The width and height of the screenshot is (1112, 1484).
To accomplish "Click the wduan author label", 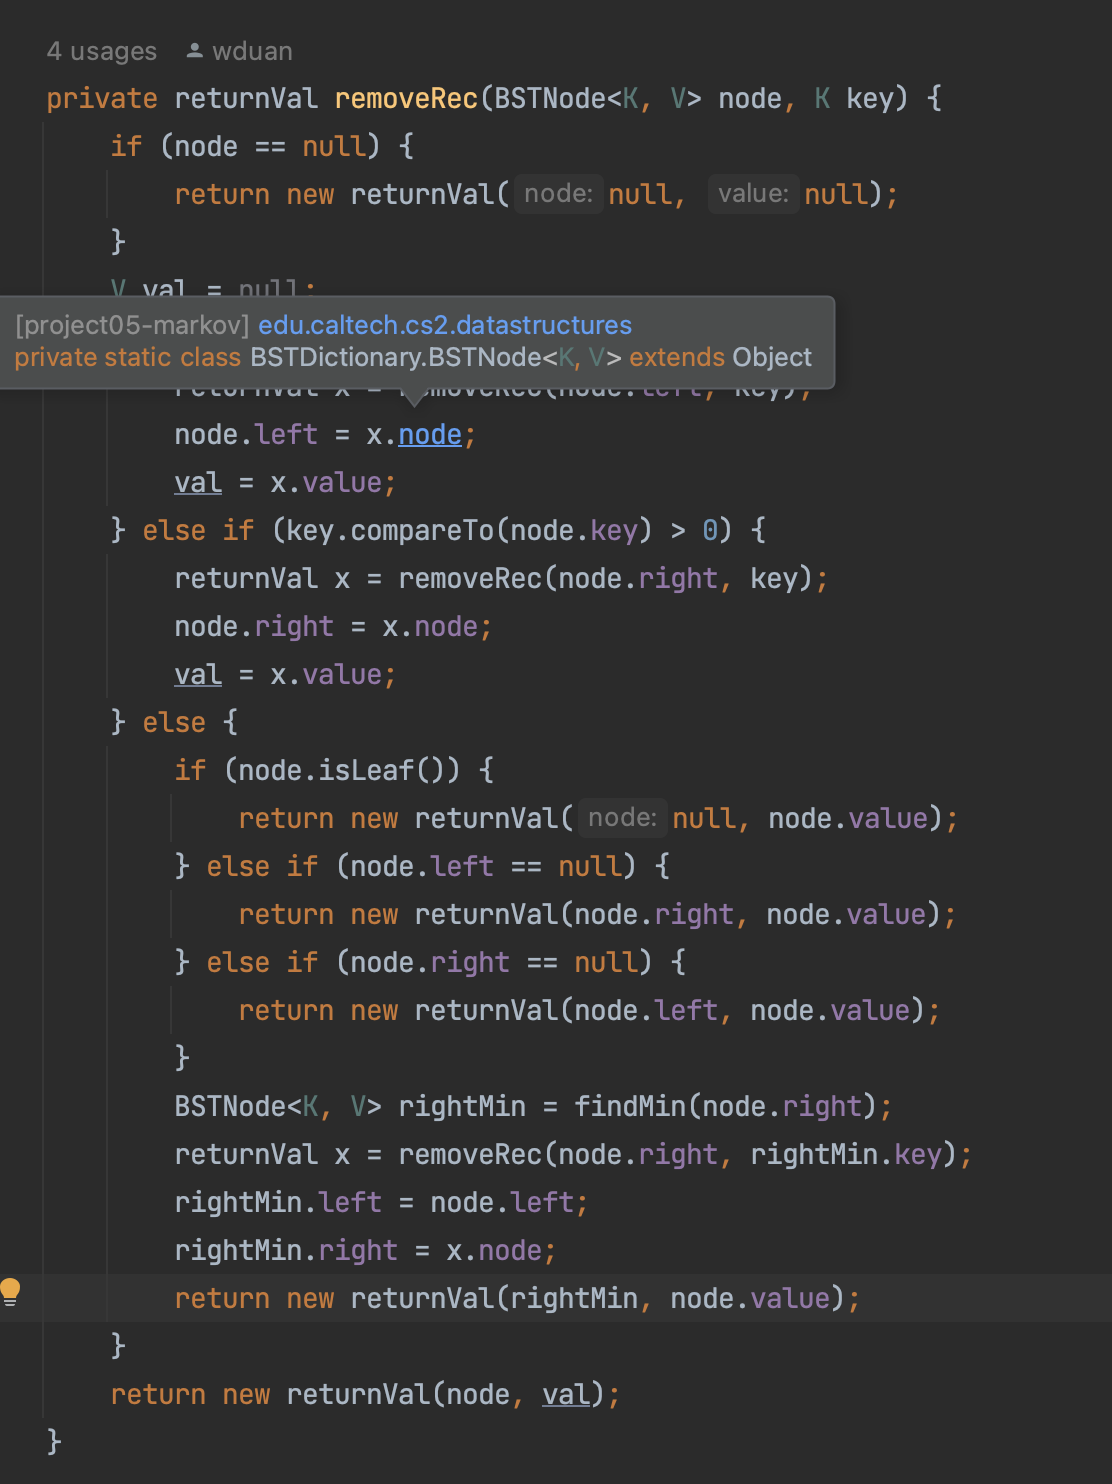I will point(252,51).
